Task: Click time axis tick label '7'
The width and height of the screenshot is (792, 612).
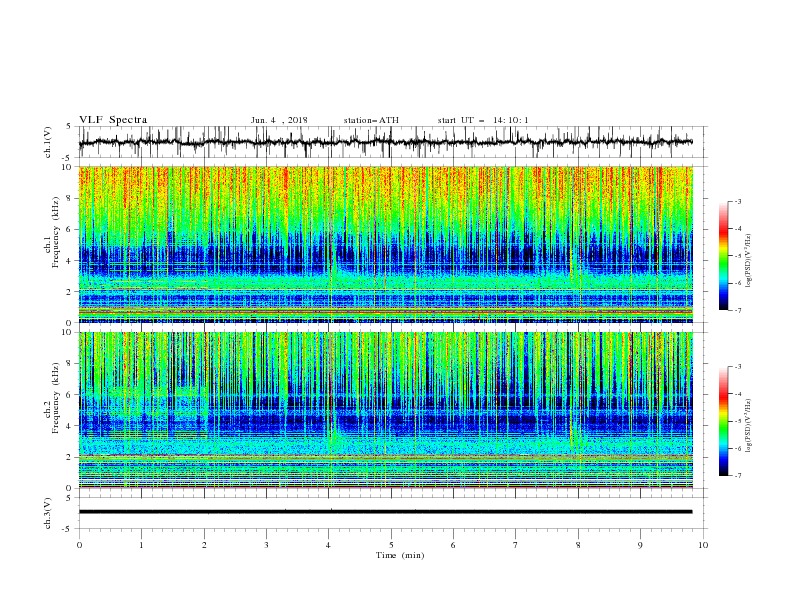Action: tap(516, 545)
